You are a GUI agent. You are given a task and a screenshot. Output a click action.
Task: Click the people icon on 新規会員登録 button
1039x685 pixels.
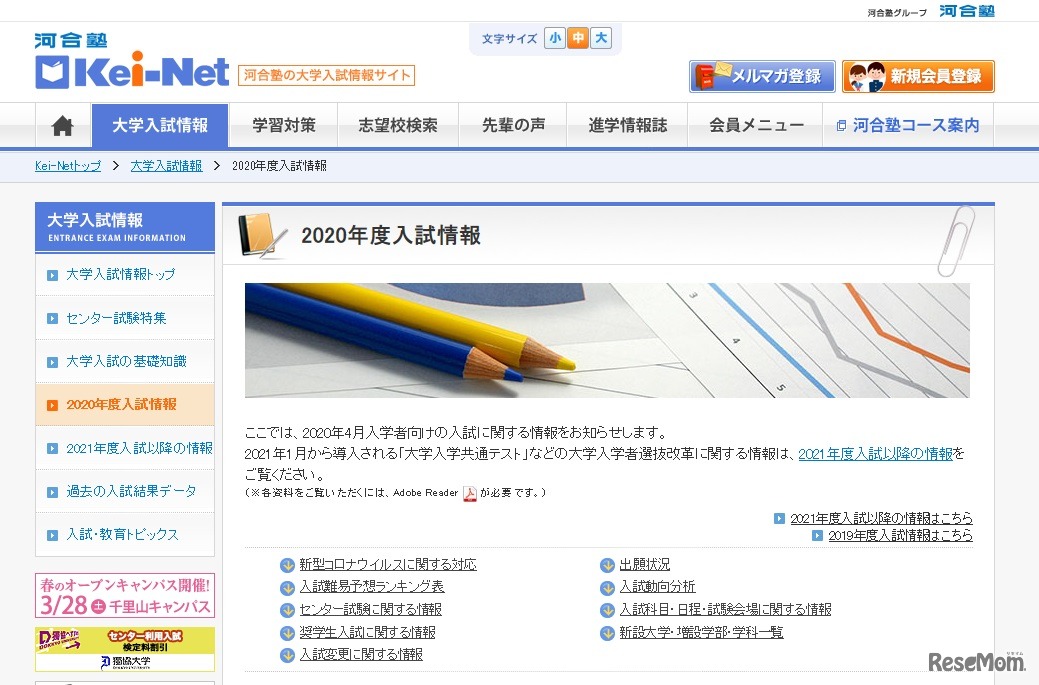pos(866,75)
